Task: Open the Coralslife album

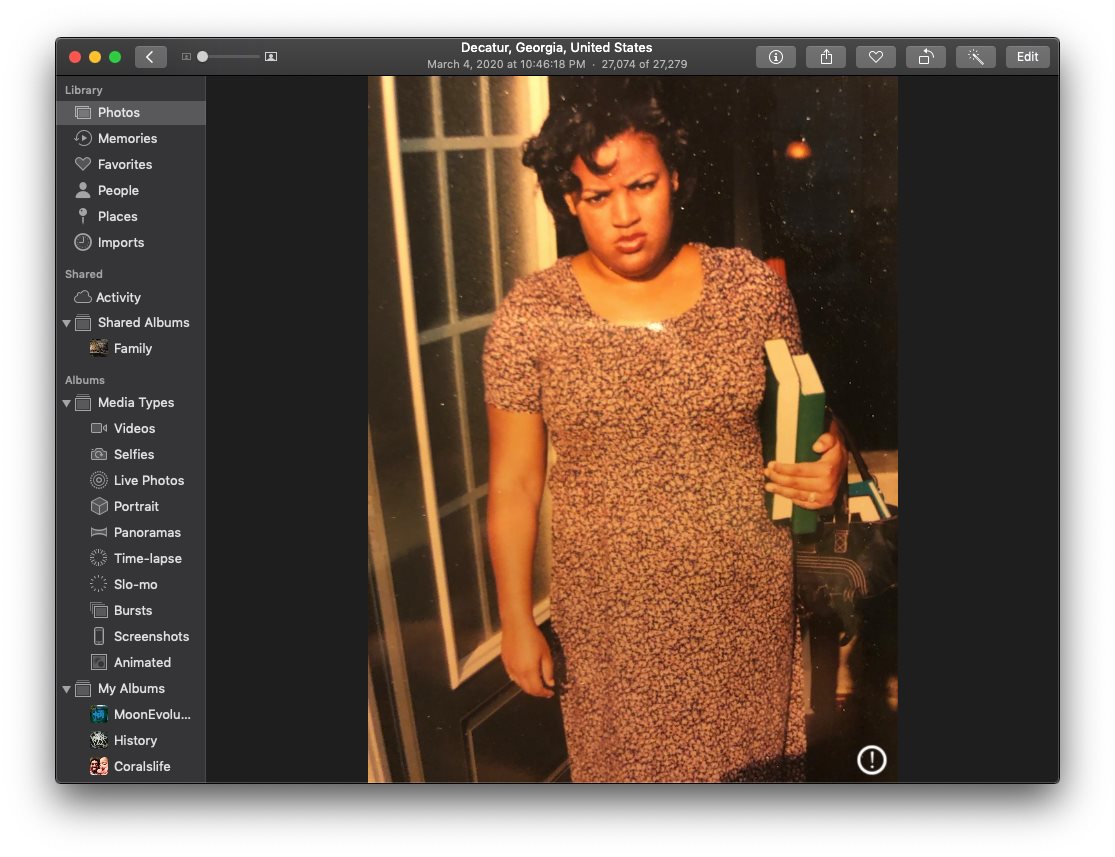Action: pyautogui.click(x=141, y=767)
